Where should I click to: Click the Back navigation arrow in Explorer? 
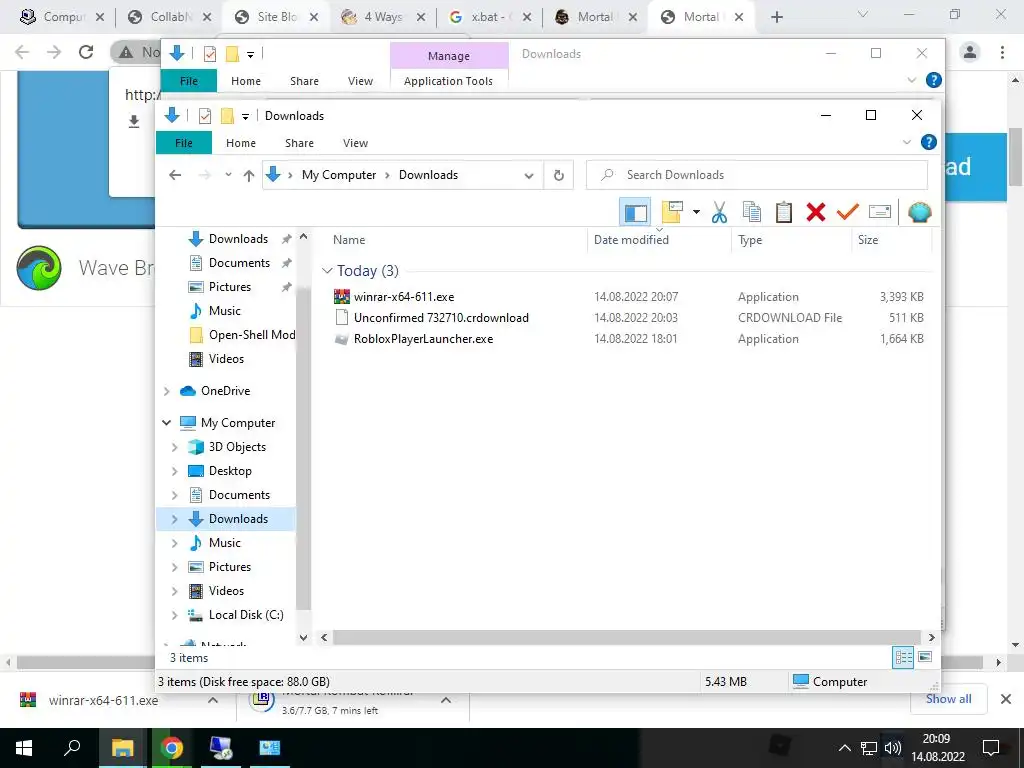point(175,175)
